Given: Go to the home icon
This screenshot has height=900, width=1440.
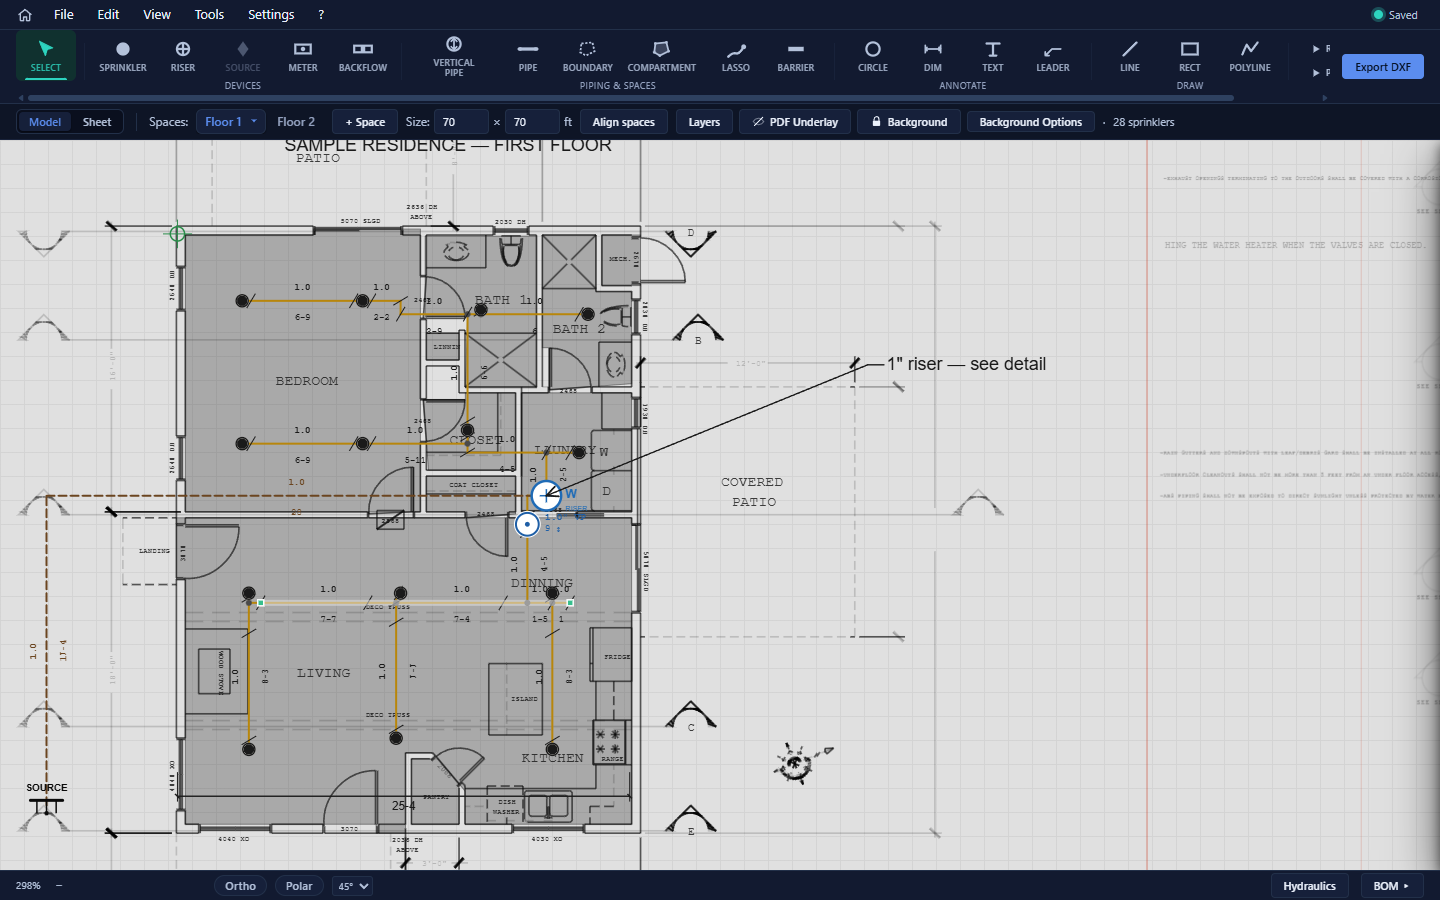Looking at the screenshot, I should tap(25, 15).
